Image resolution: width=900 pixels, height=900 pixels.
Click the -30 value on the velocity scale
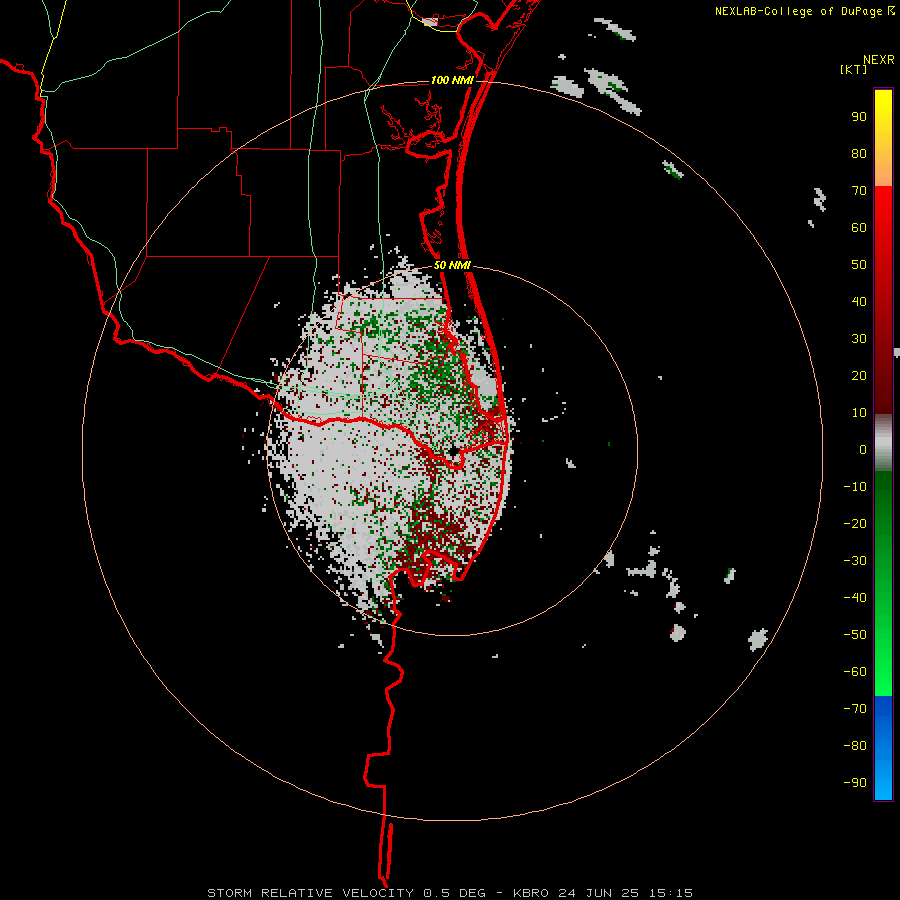point(855,561)
